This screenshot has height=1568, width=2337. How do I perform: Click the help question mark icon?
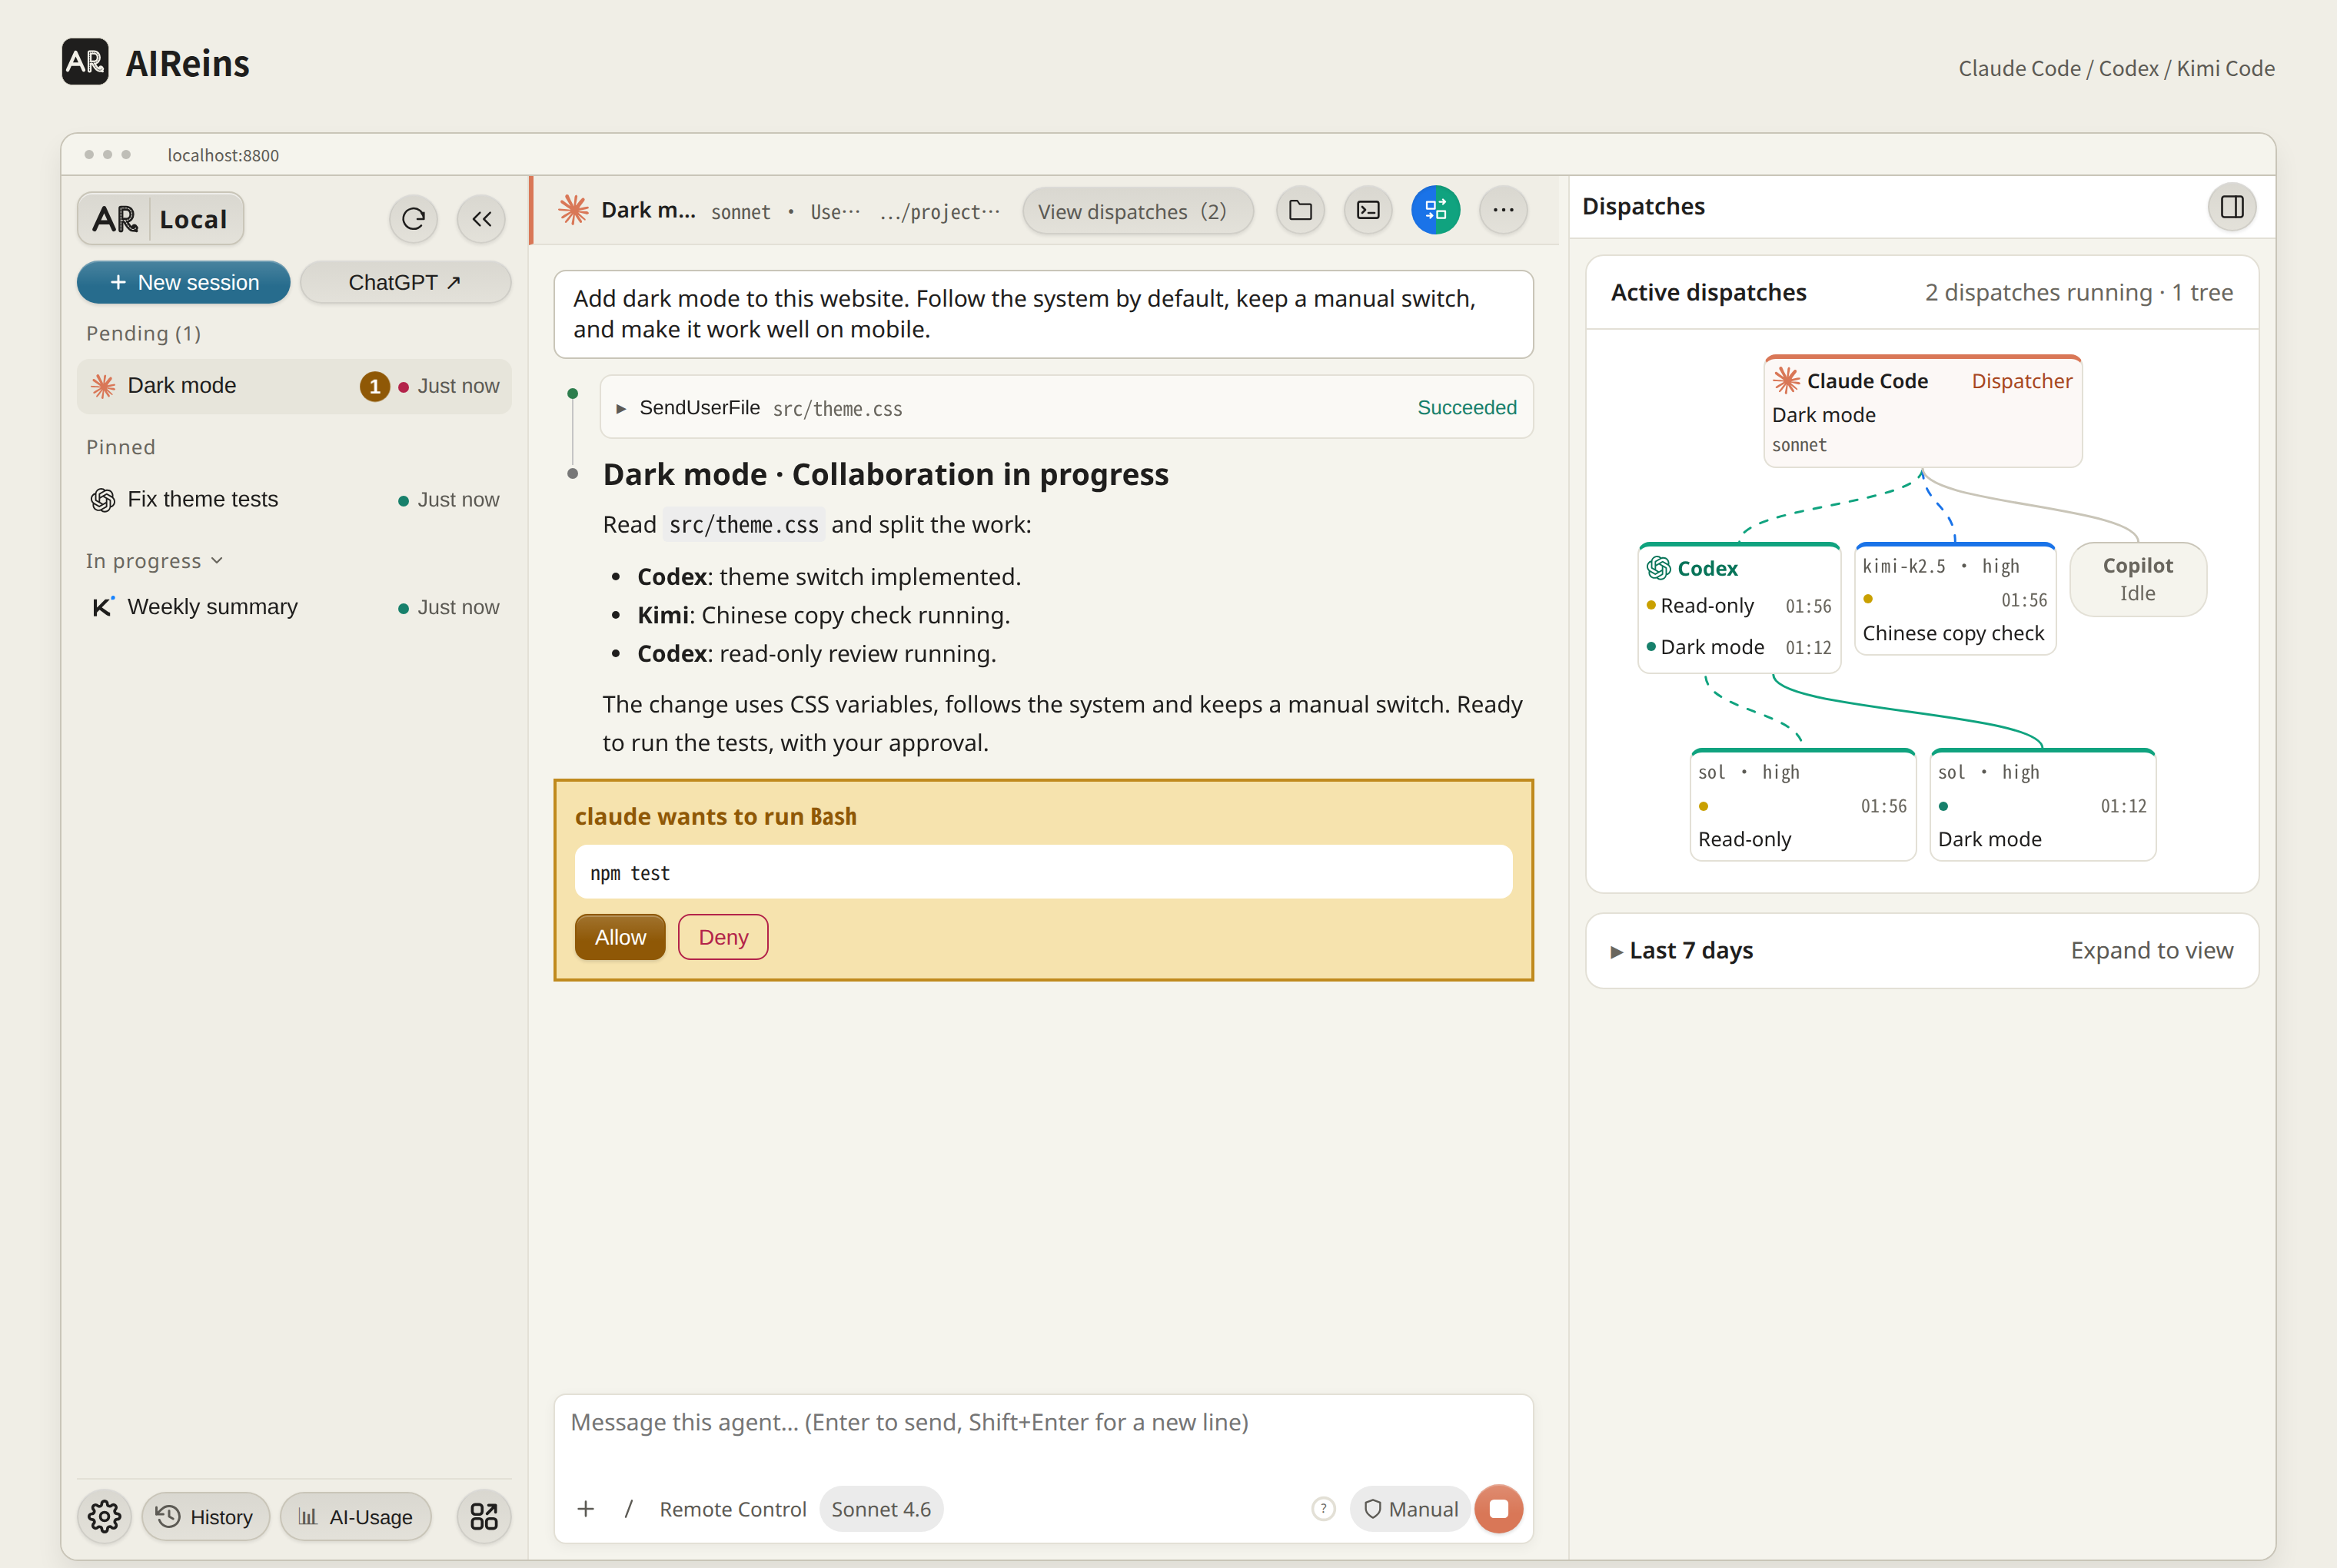[1323, 1508]
